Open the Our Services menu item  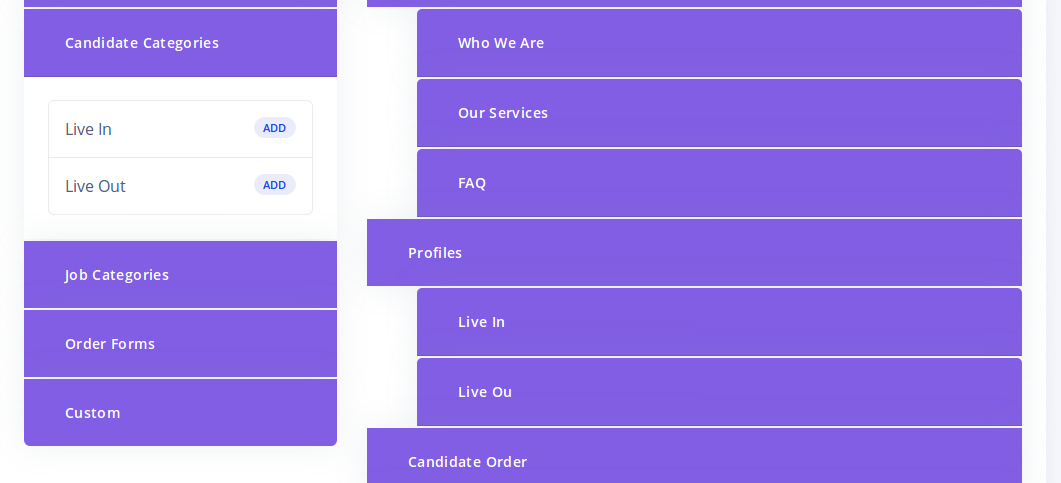(x=719, y=113)
